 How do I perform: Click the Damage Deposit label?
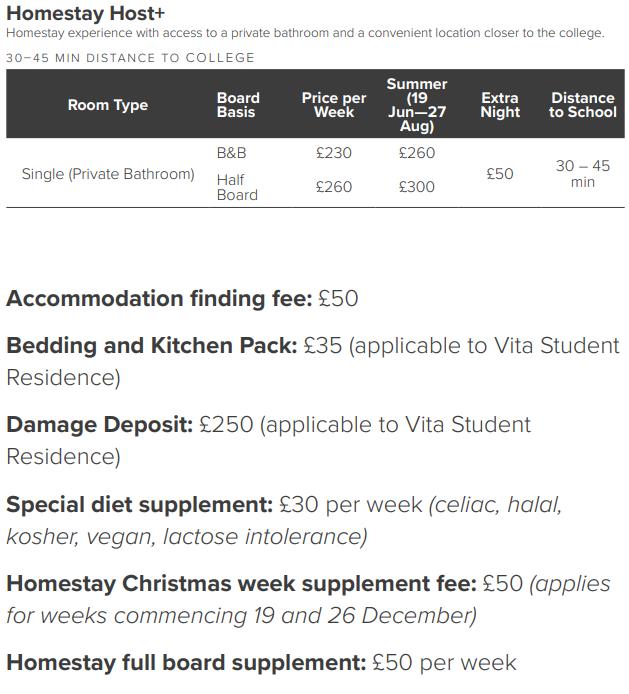click(x=100, y=424)
